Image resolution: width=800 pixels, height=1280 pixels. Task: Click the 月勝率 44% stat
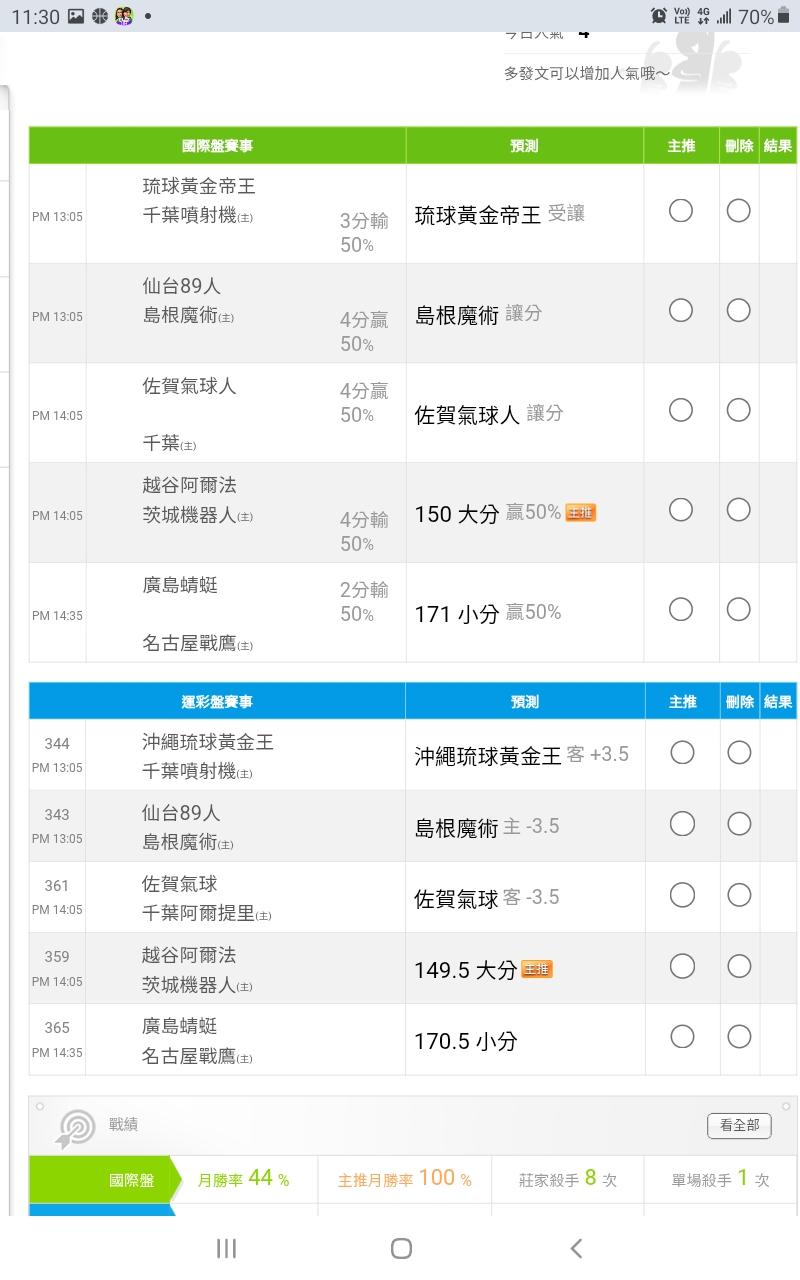tap(243, 1179)
